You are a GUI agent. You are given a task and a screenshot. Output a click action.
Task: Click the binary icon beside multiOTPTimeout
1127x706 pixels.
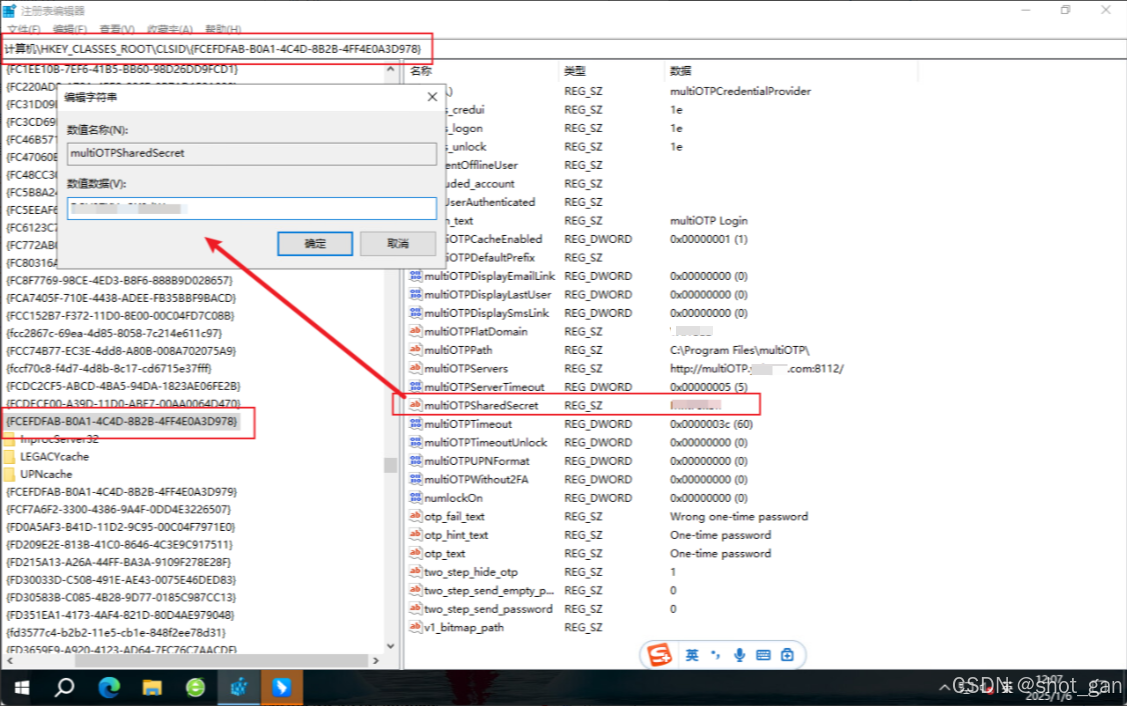415,424
